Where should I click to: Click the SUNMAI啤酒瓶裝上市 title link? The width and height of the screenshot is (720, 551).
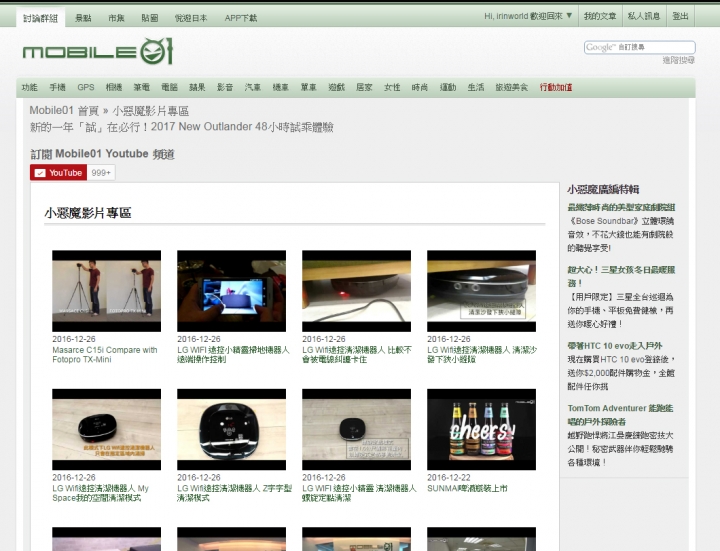click(467, 489)
